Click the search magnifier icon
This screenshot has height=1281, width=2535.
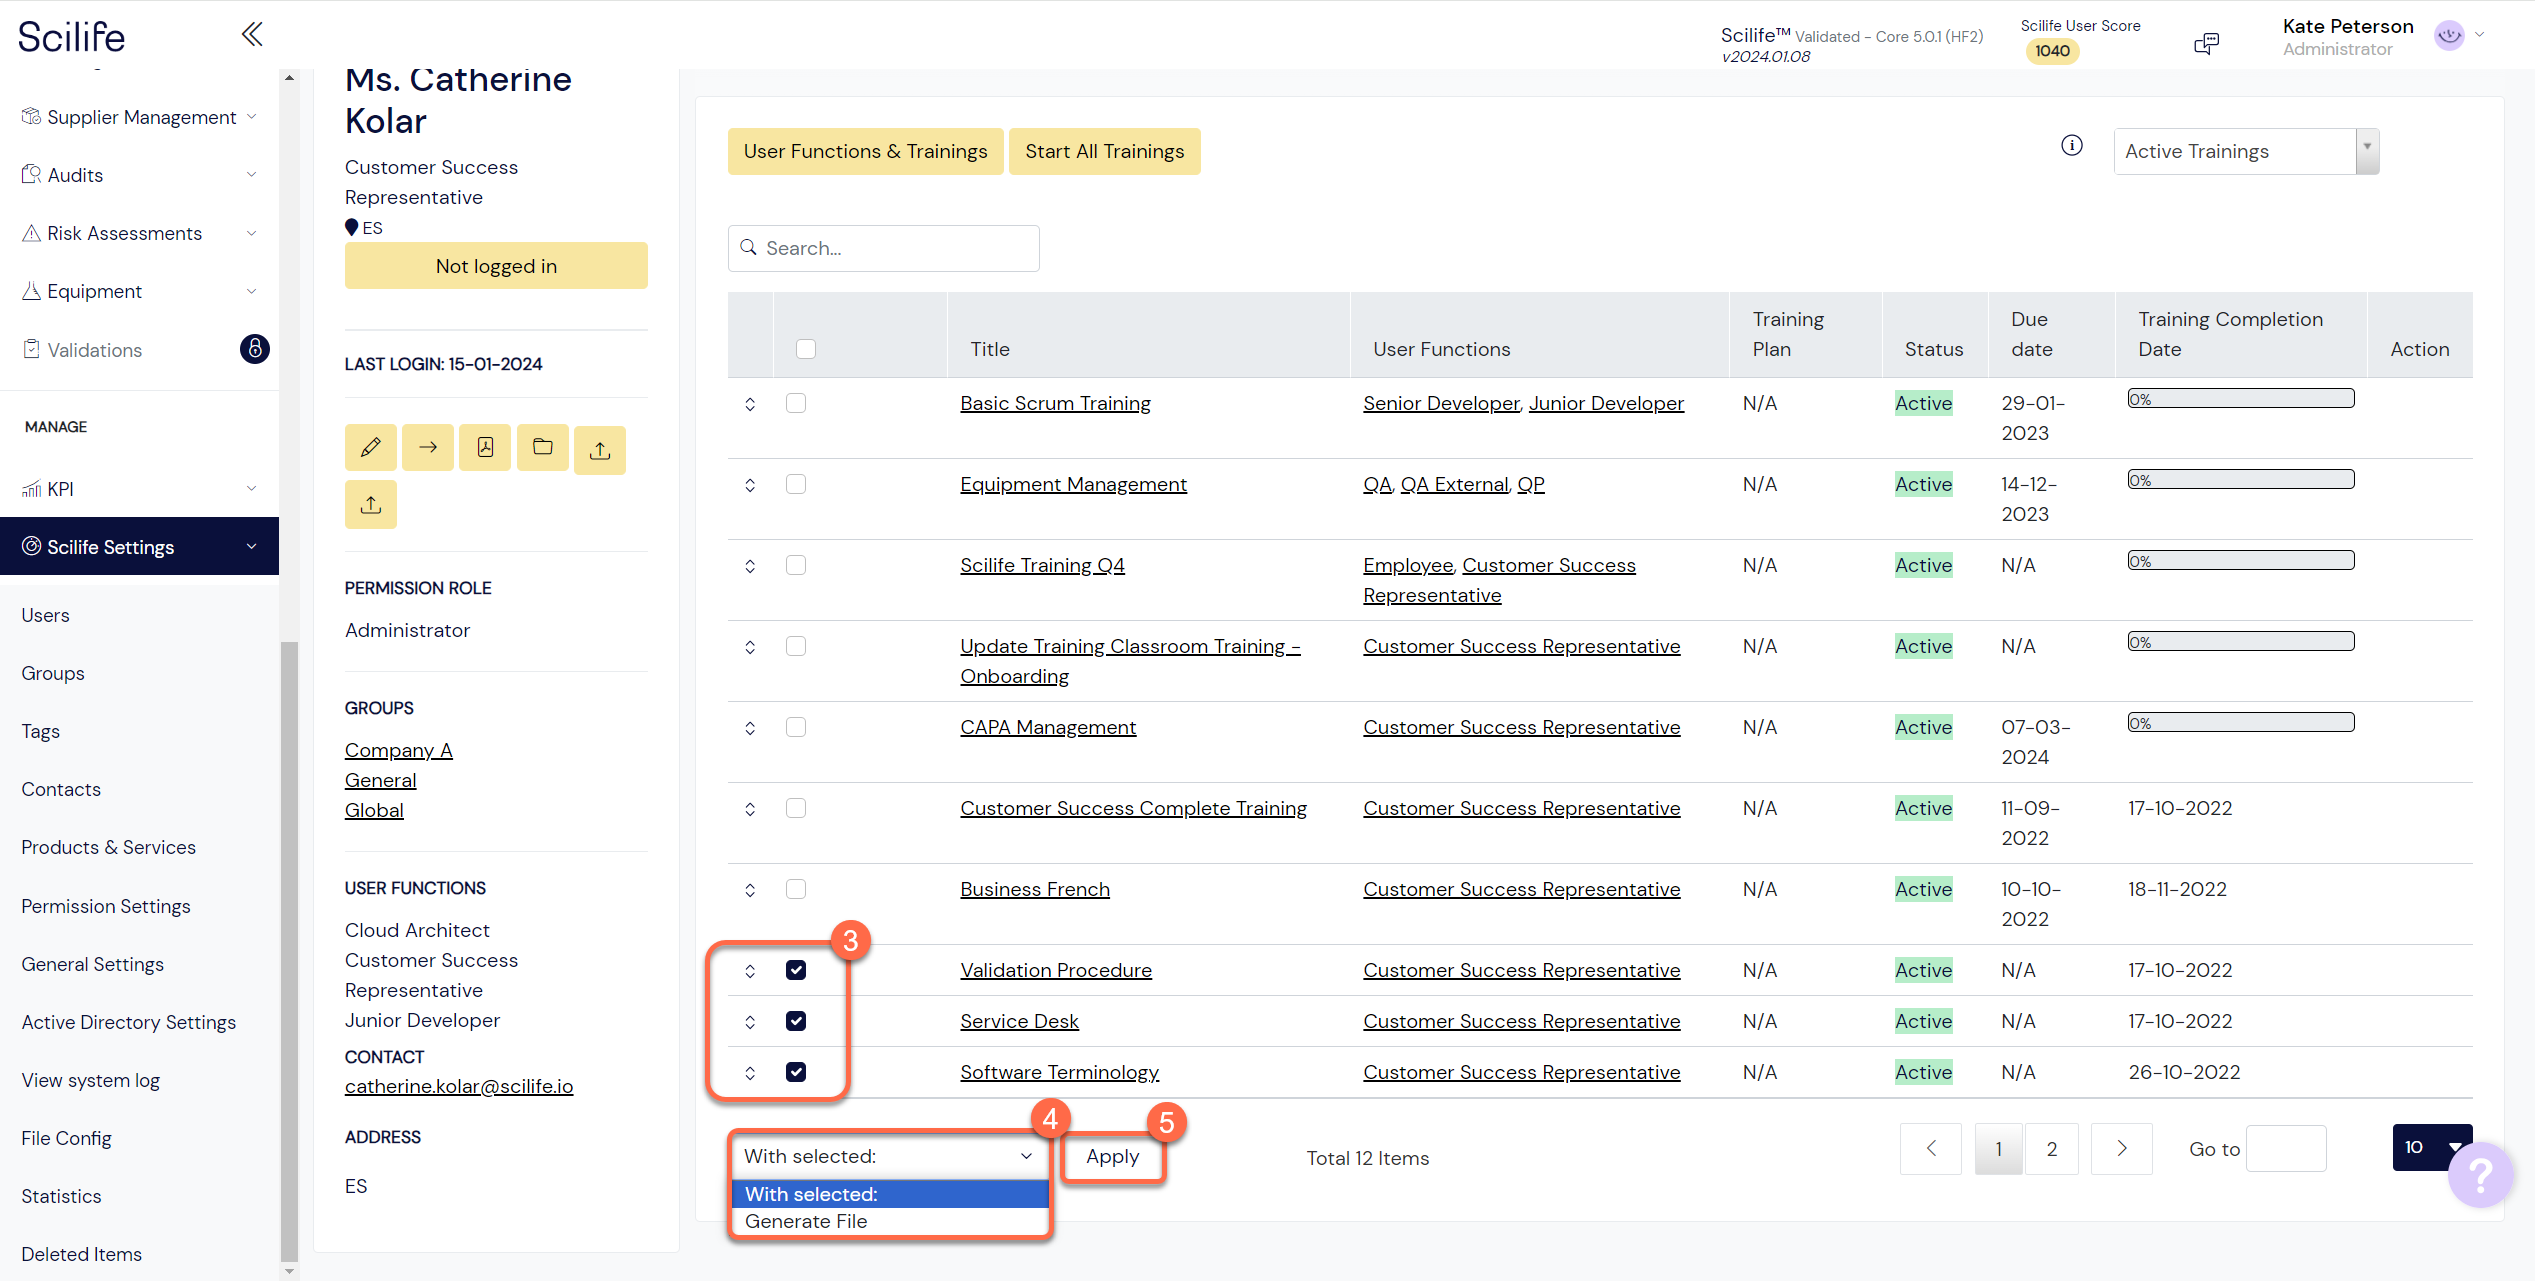749,247
